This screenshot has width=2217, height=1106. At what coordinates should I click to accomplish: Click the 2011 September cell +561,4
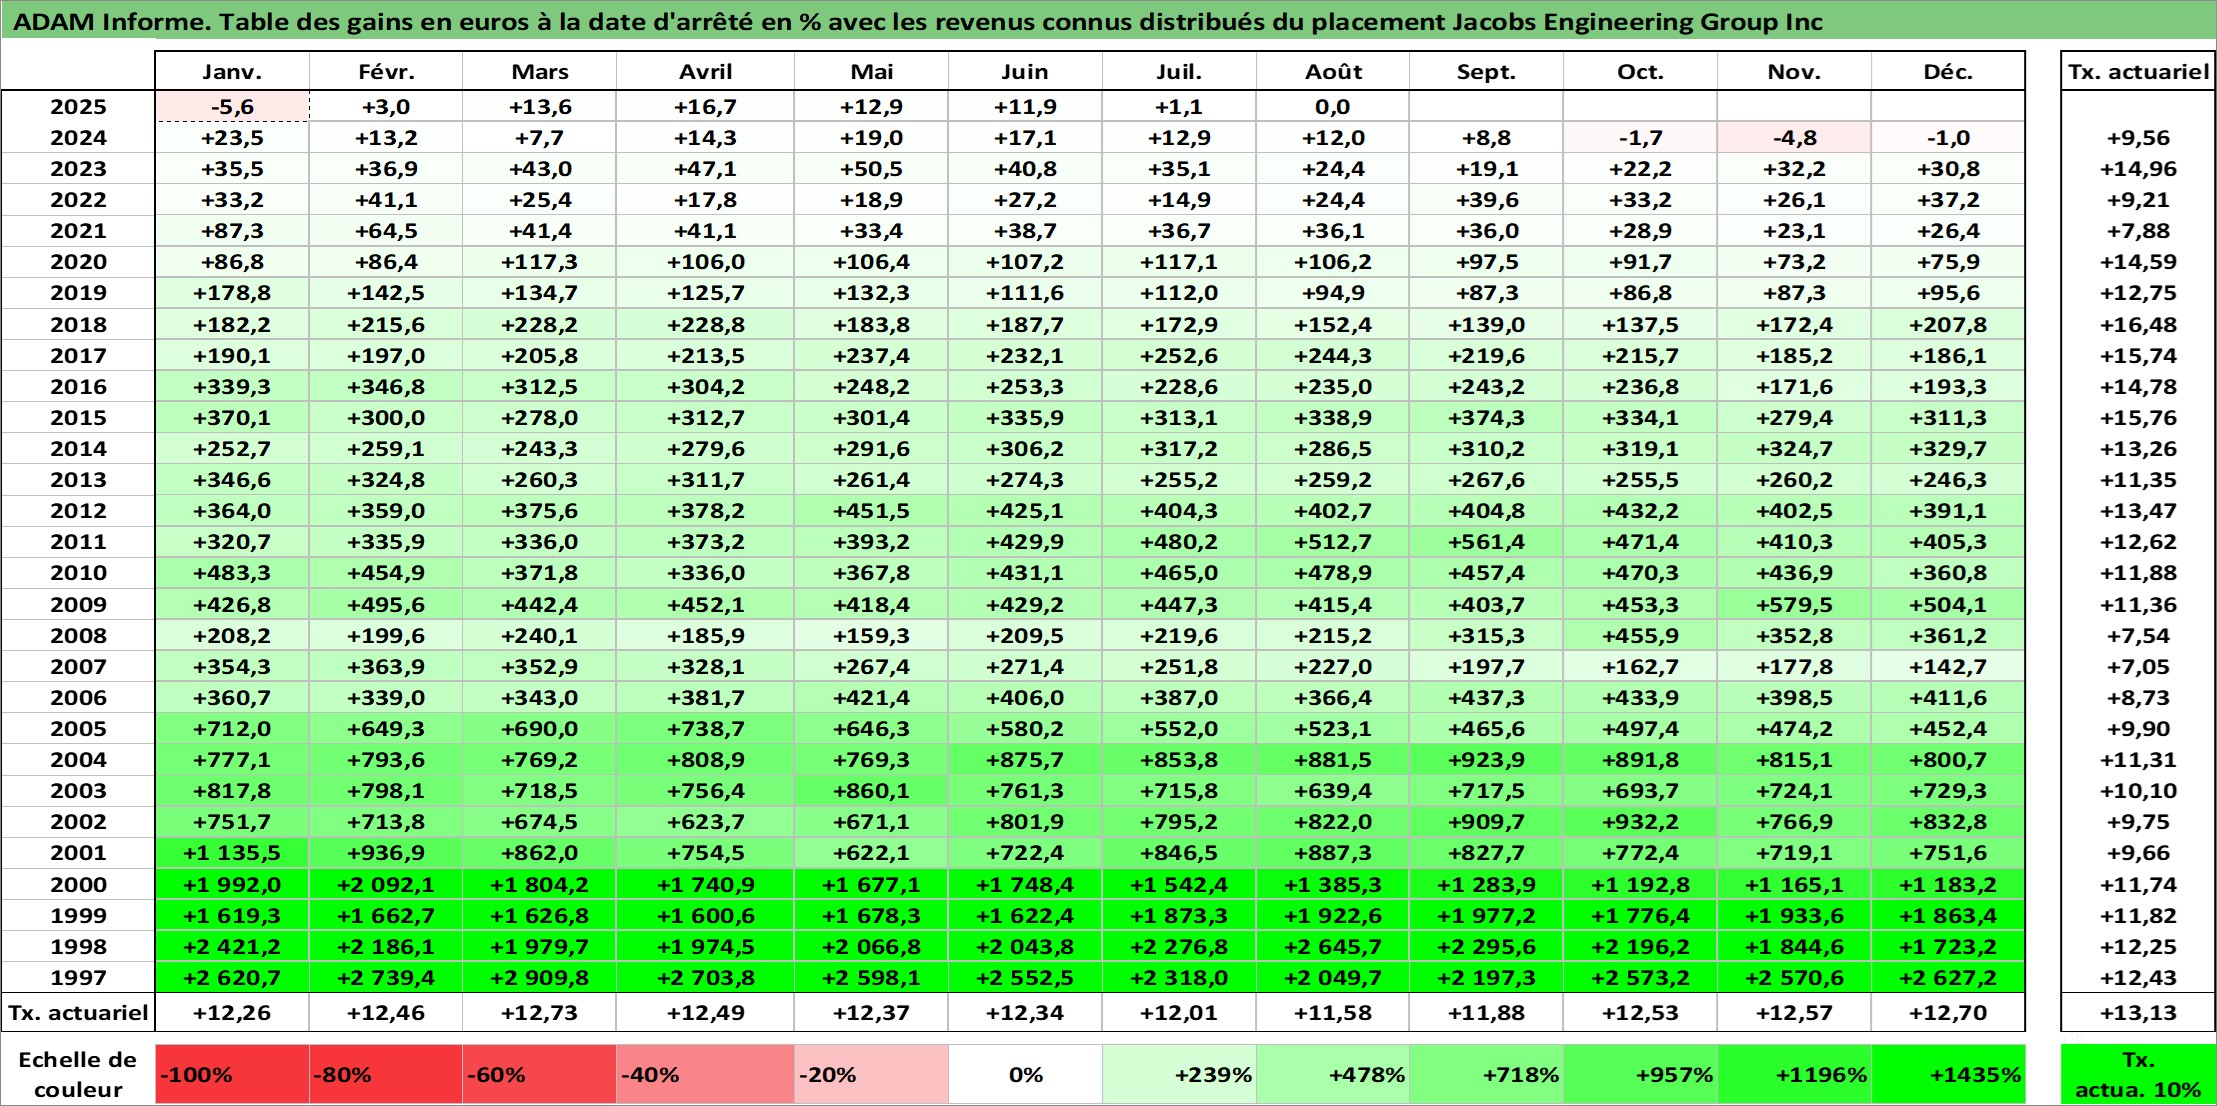click(1486, 541)
